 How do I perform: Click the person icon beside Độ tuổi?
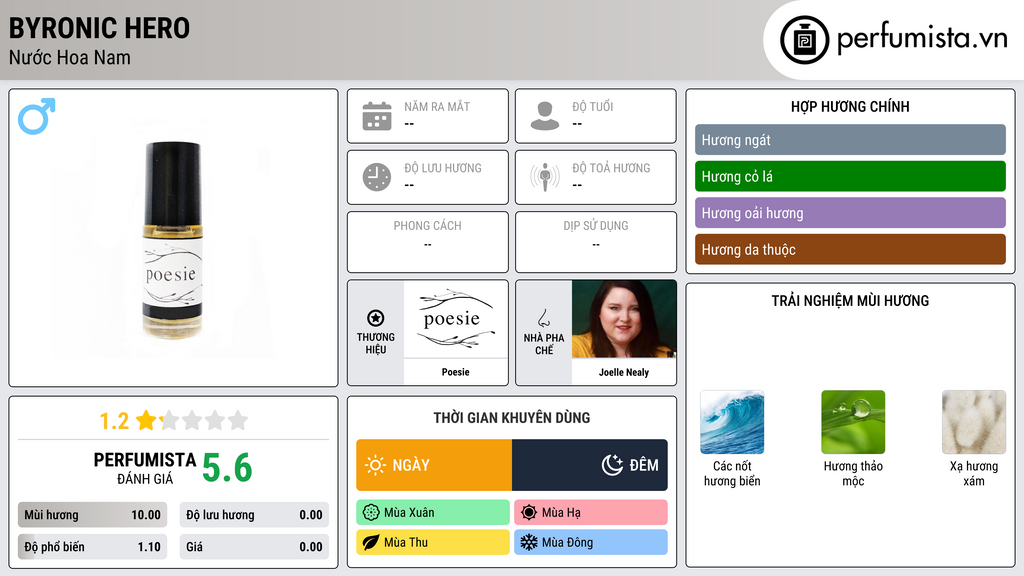[x=545, y=116]
